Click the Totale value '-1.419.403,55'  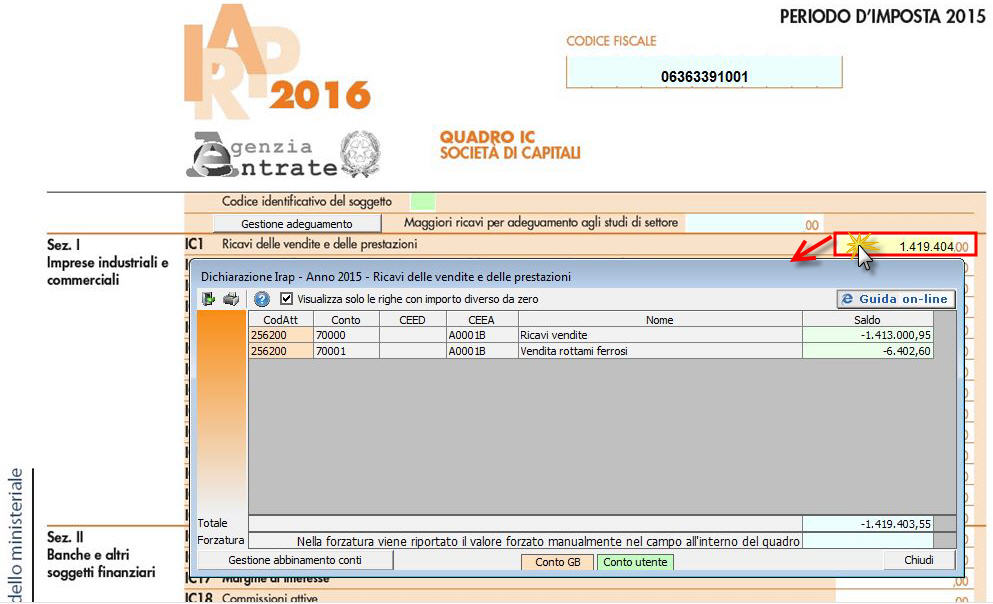coord(868,524)
